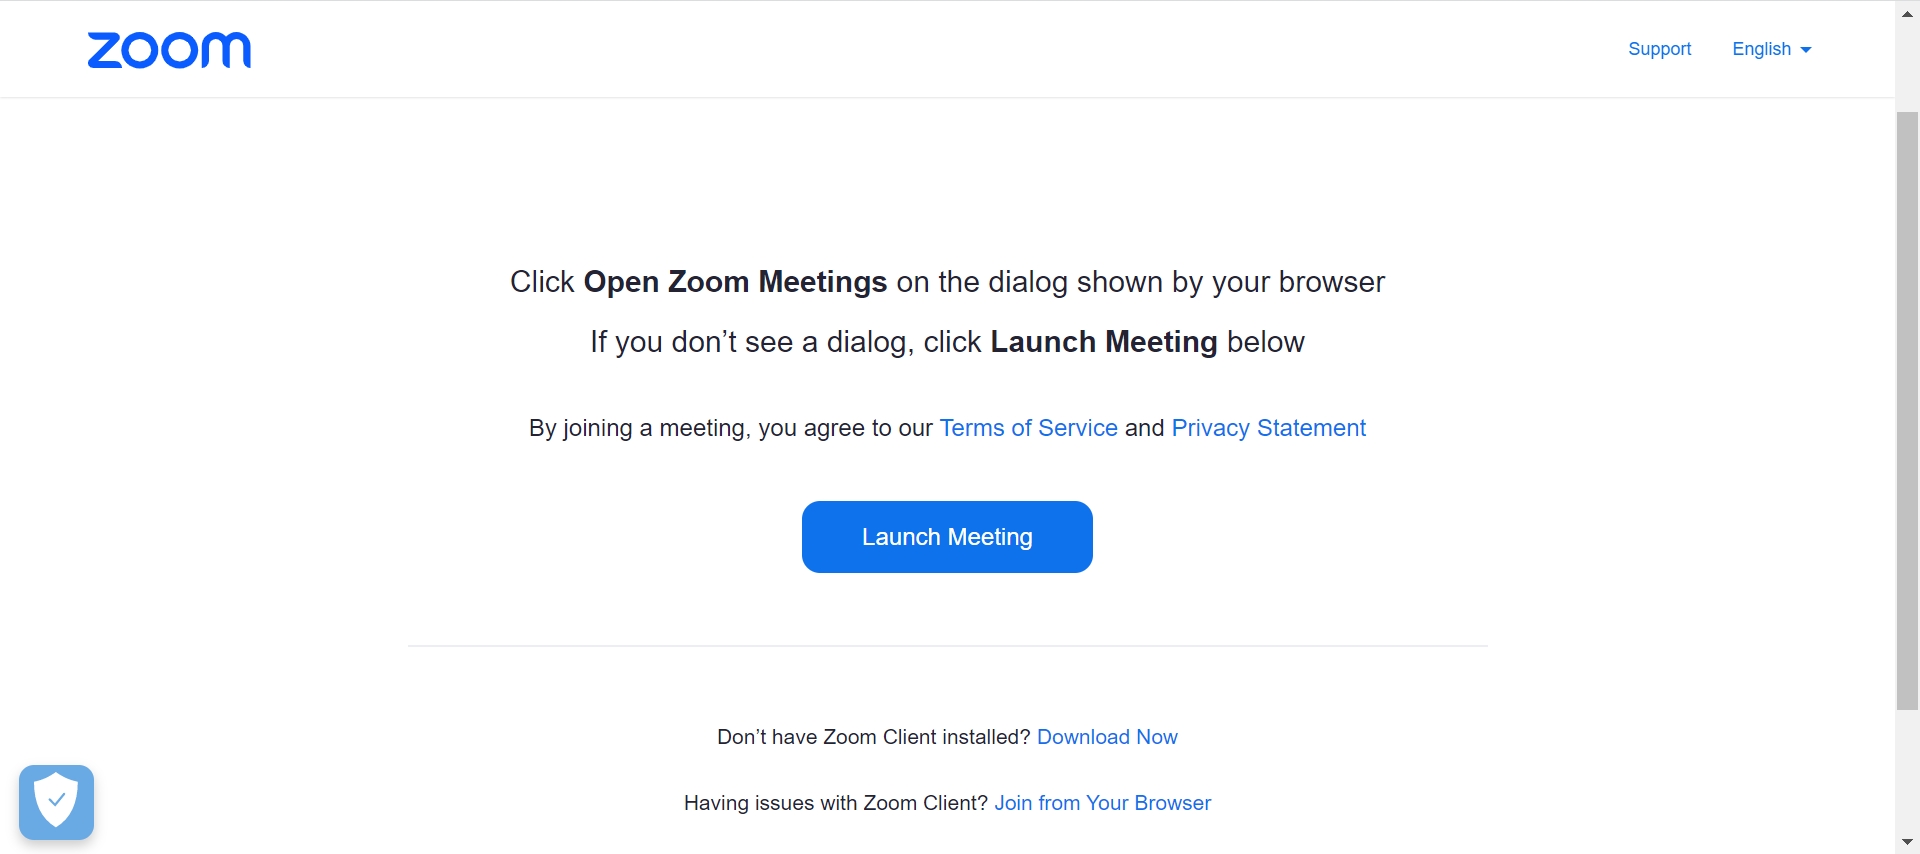Click the scrollbar up arrow
Screen dimensions: 1920x854
(x=1908, y=13)
